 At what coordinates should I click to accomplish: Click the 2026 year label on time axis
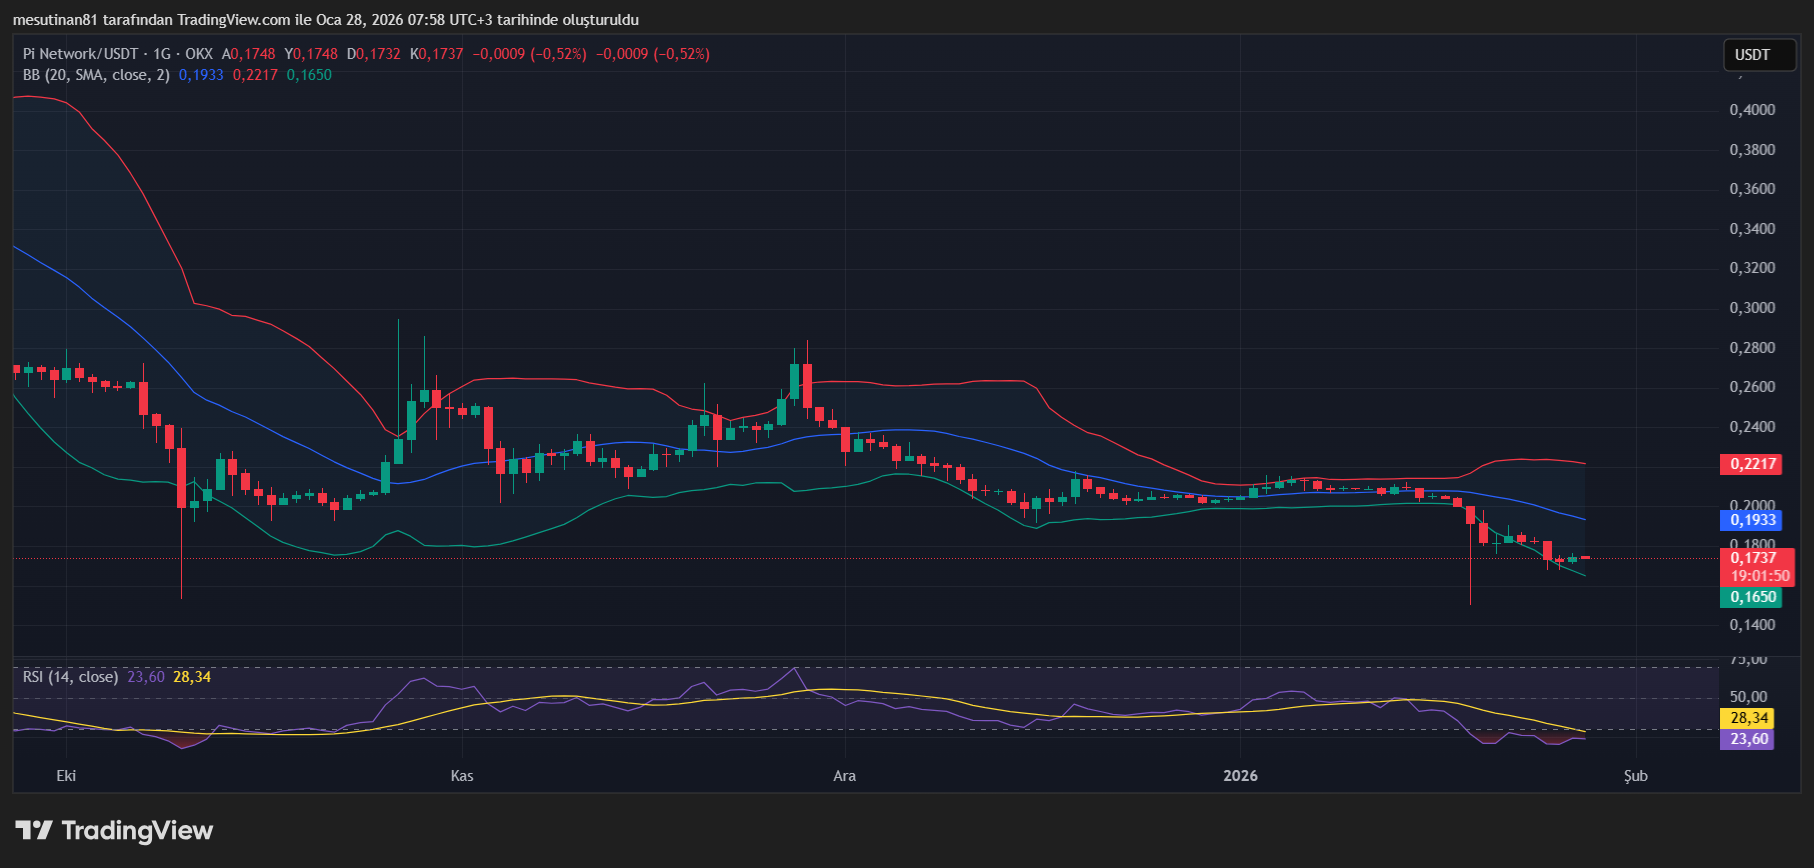(x=1241, y=776)
